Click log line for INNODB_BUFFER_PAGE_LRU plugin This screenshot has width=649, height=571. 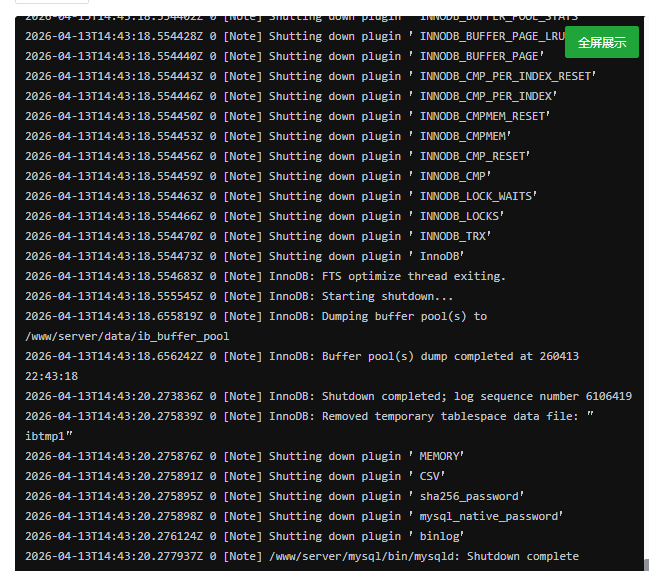(295, 36)
